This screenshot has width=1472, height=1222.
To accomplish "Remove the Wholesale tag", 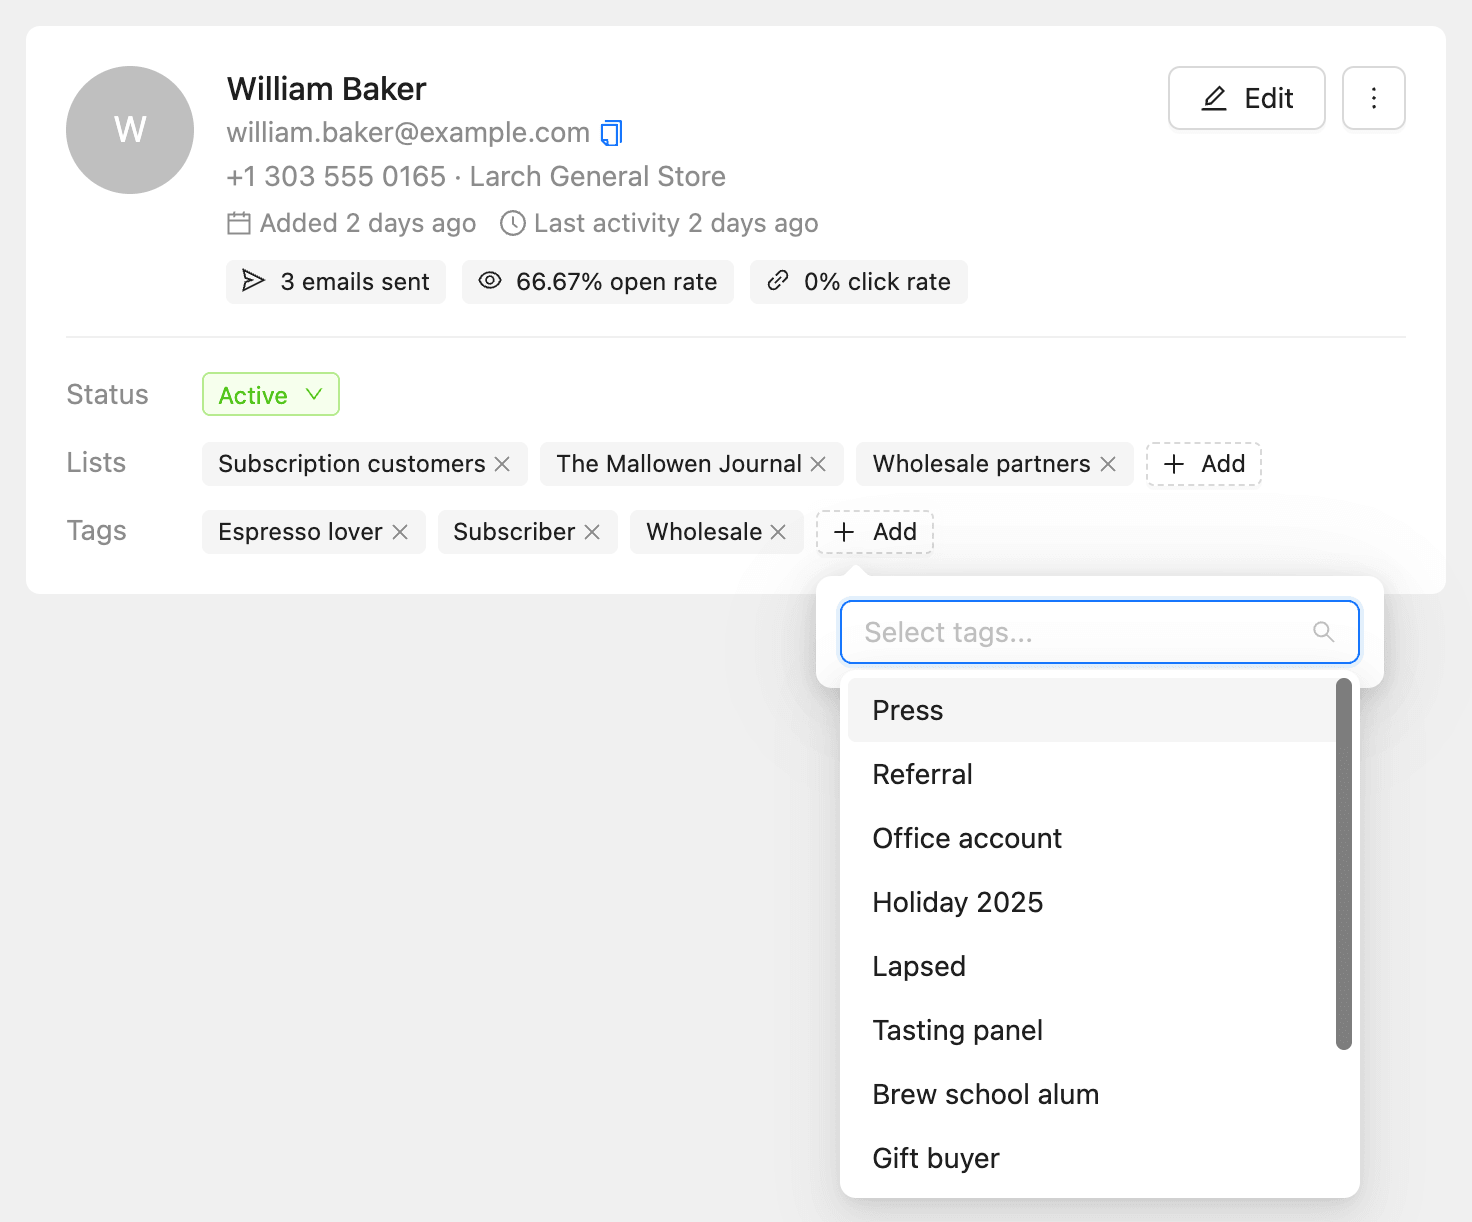I will [778, 532].
